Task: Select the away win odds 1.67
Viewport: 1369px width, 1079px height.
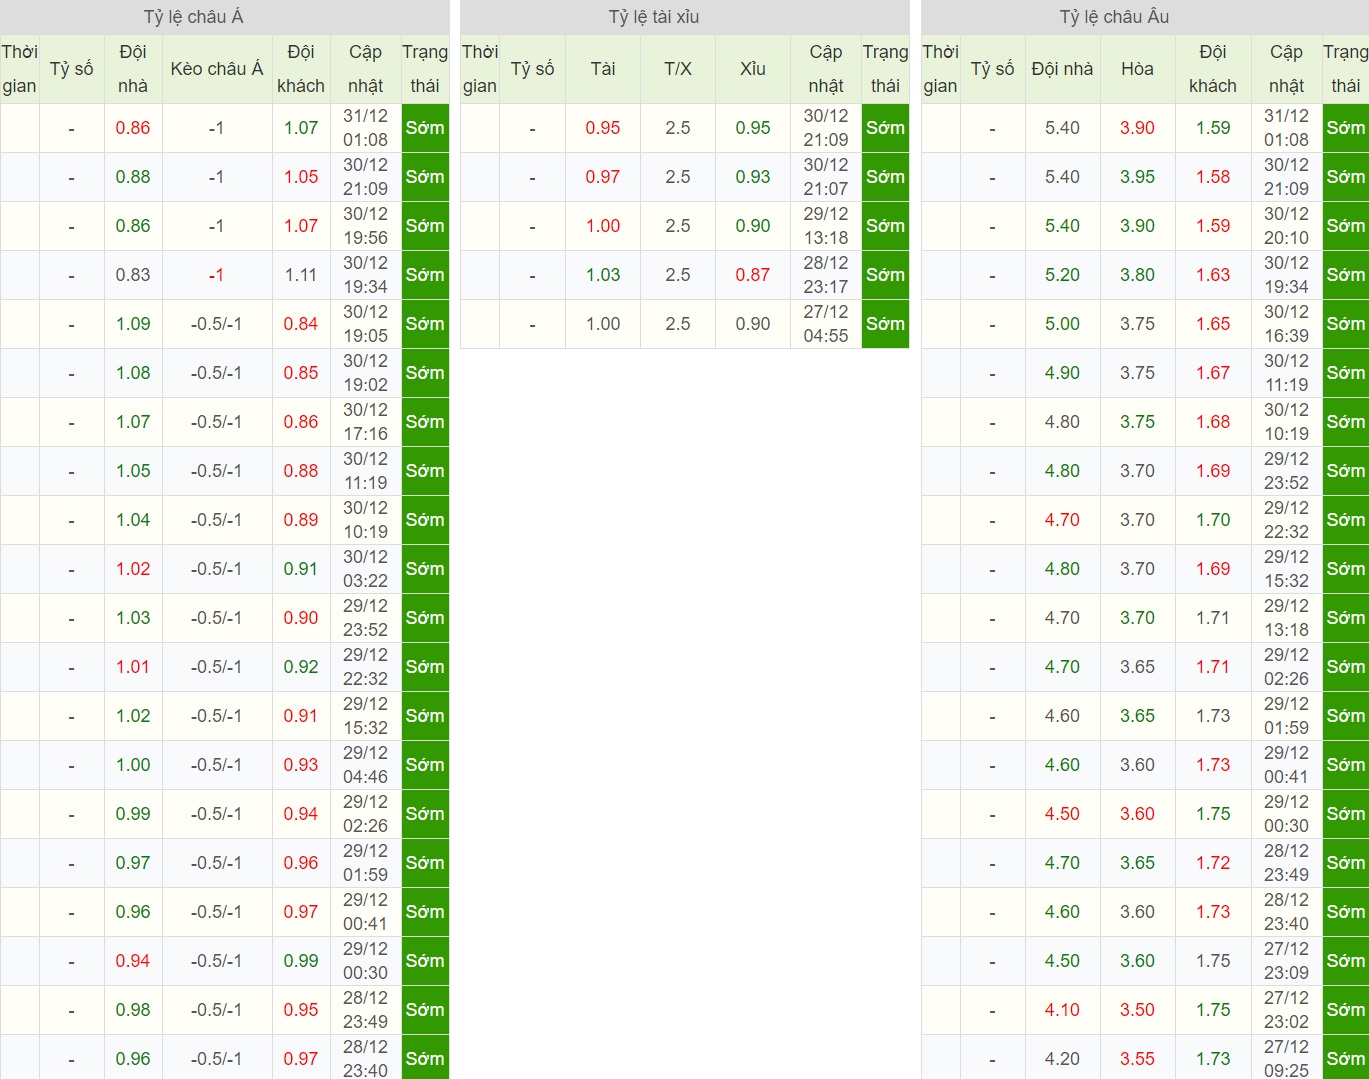Action: 1213,373
